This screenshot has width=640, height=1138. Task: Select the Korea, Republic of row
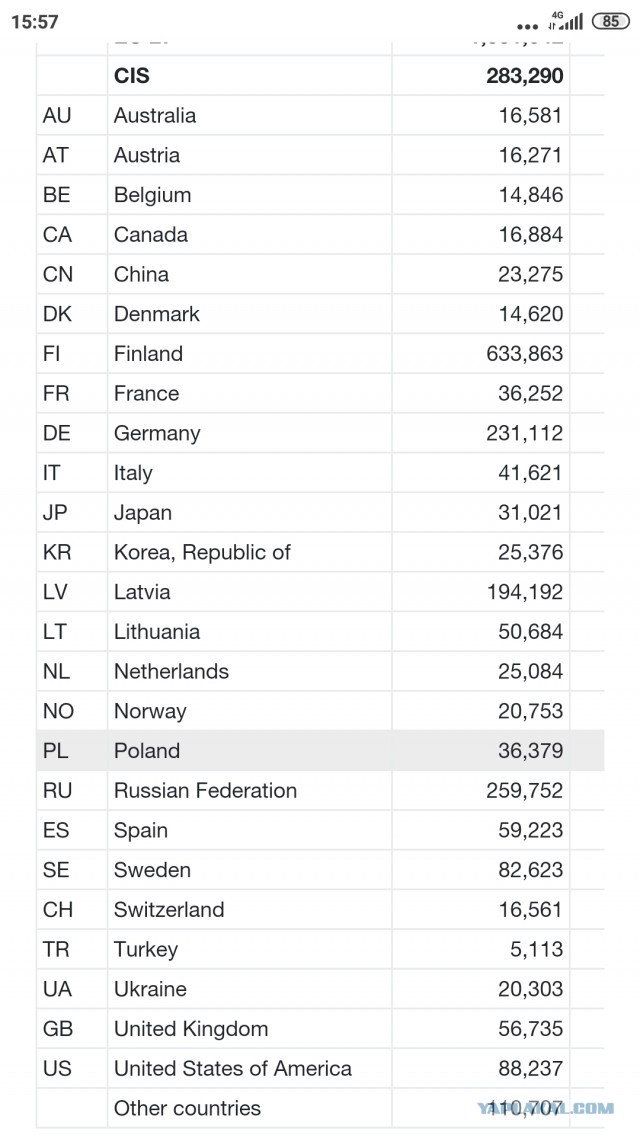click(x=320, y=552)
